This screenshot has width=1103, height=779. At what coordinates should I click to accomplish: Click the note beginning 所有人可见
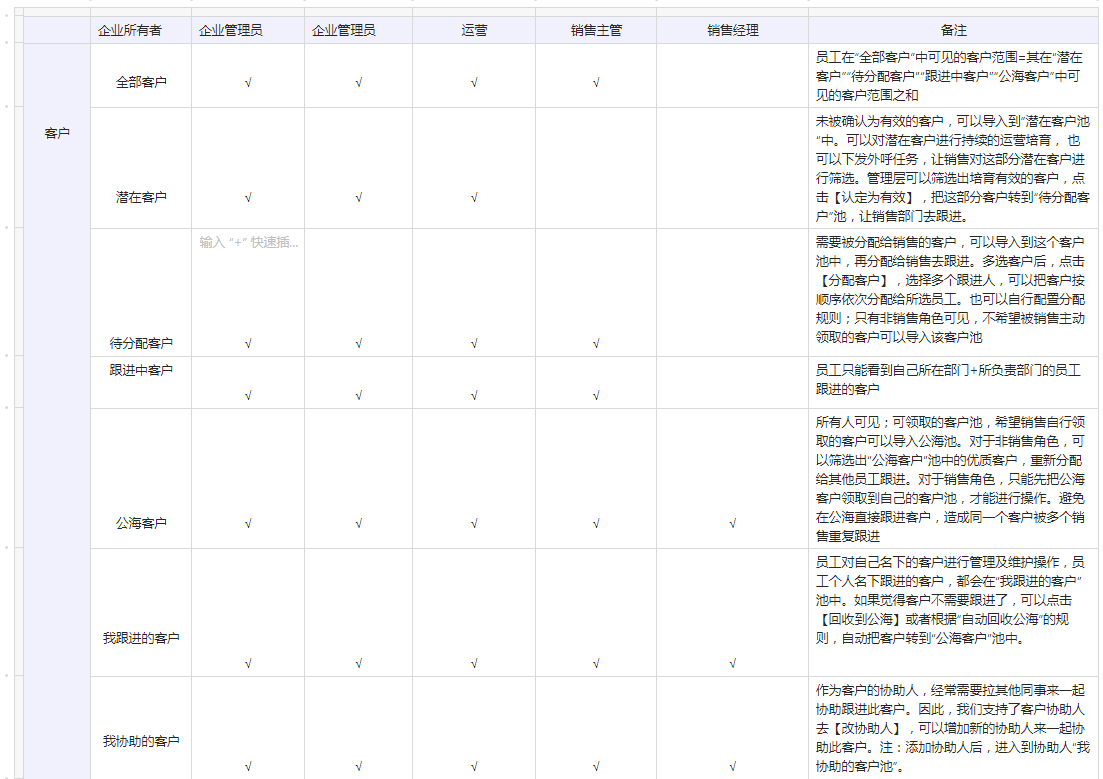950,479
